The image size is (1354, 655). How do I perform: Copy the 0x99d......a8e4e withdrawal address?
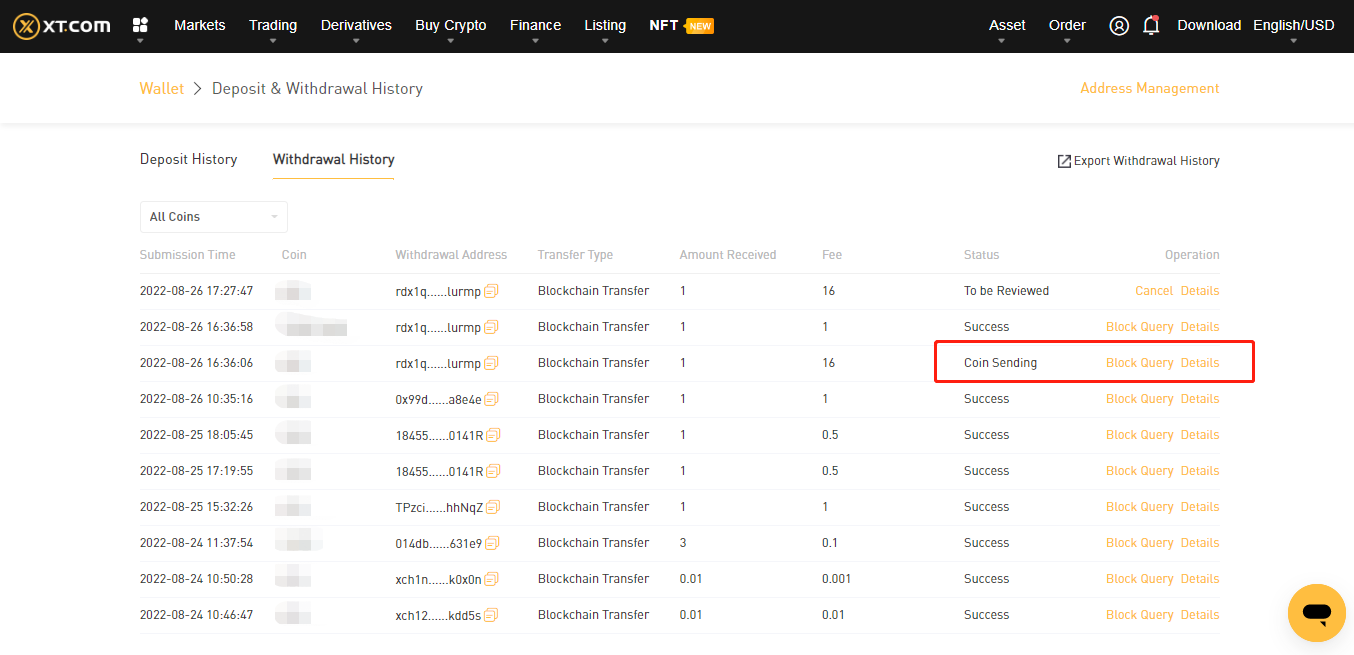coord(491,399)
